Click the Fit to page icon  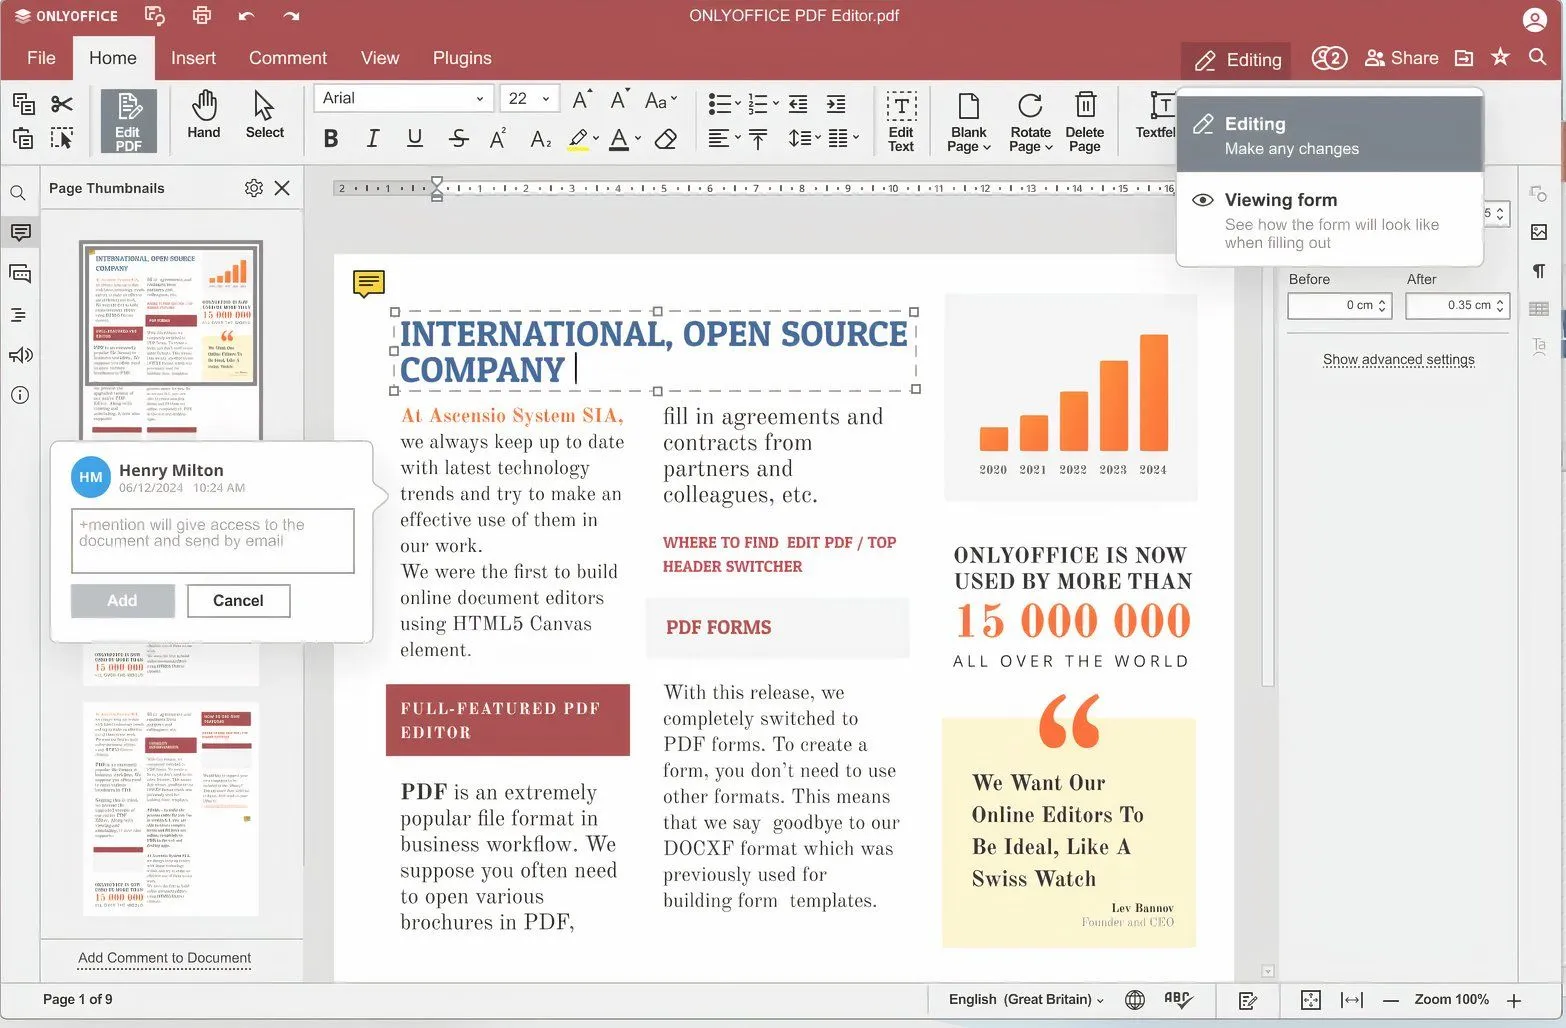1311,1000
